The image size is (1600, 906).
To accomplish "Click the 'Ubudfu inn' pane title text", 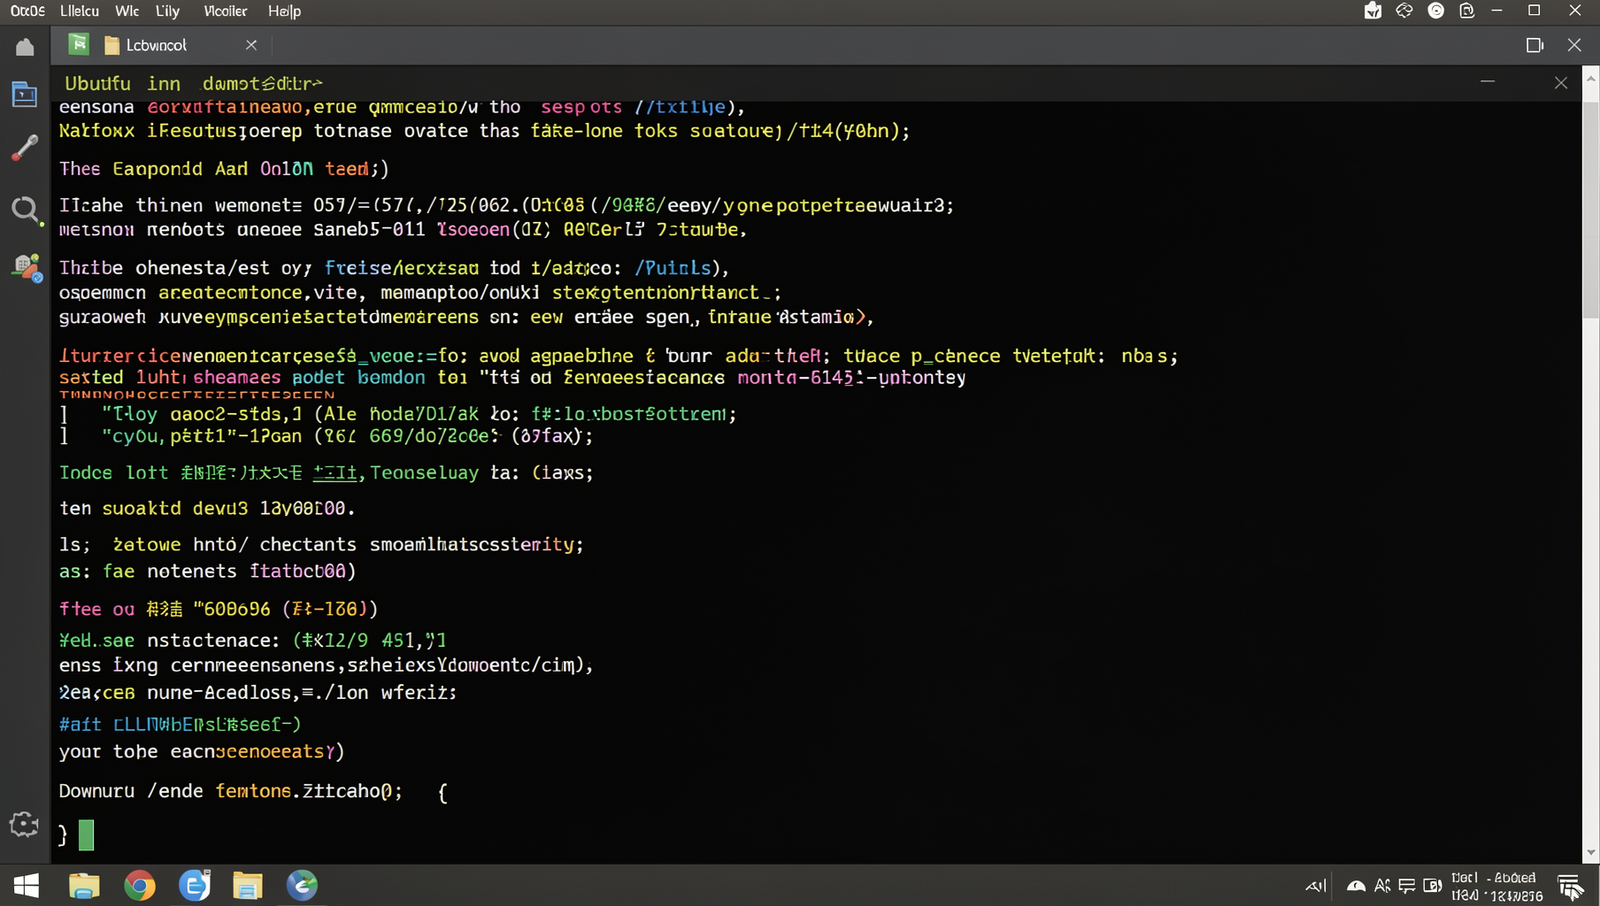I will (123, 84).
